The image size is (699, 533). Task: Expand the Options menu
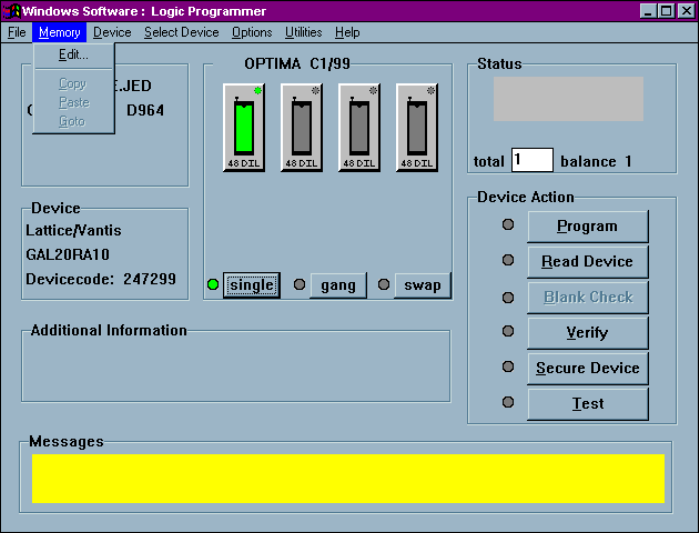click(252, 32)
